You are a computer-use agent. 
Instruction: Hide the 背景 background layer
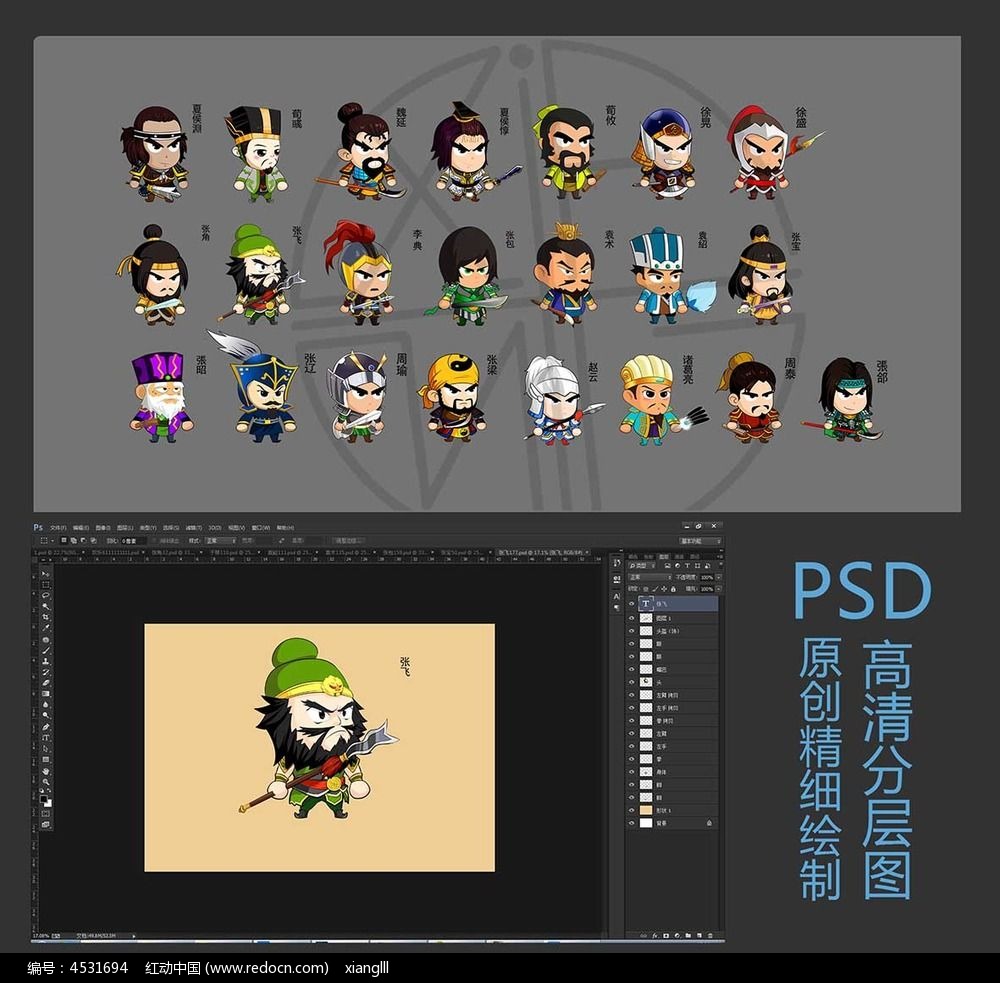click(x=632, y=823)
